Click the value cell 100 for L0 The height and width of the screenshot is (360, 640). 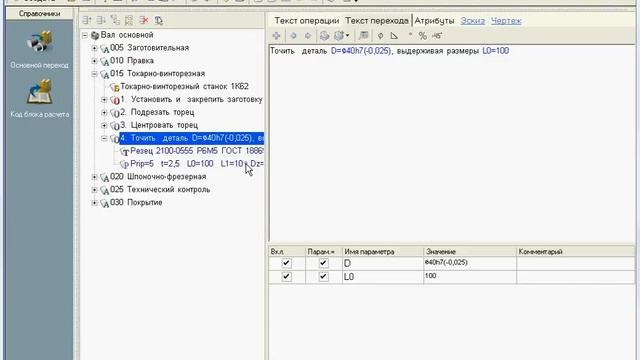pyautogui.click(x=470, y=277)
